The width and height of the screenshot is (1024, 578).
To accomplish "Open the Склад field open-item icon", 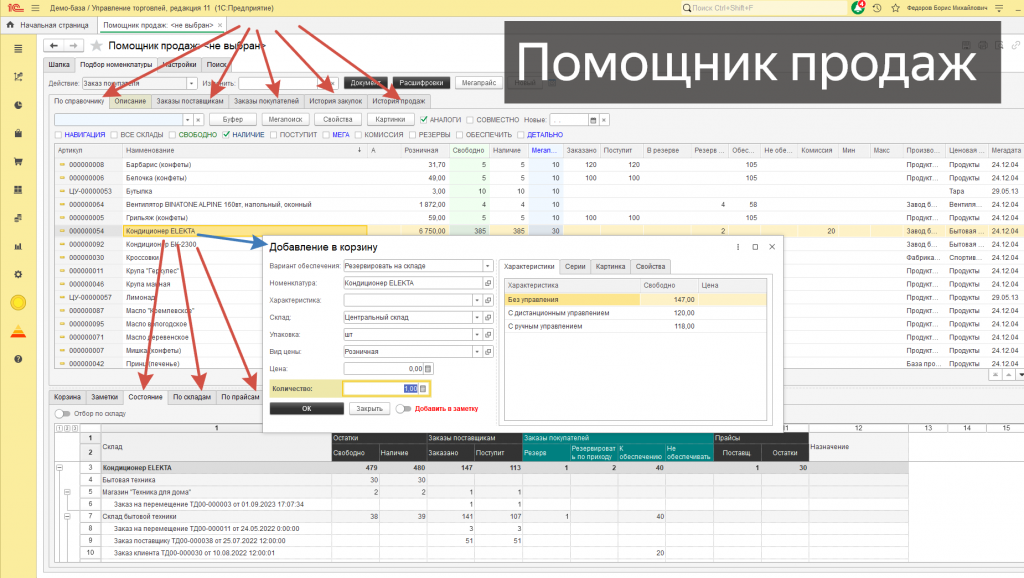I will (488, 317).
